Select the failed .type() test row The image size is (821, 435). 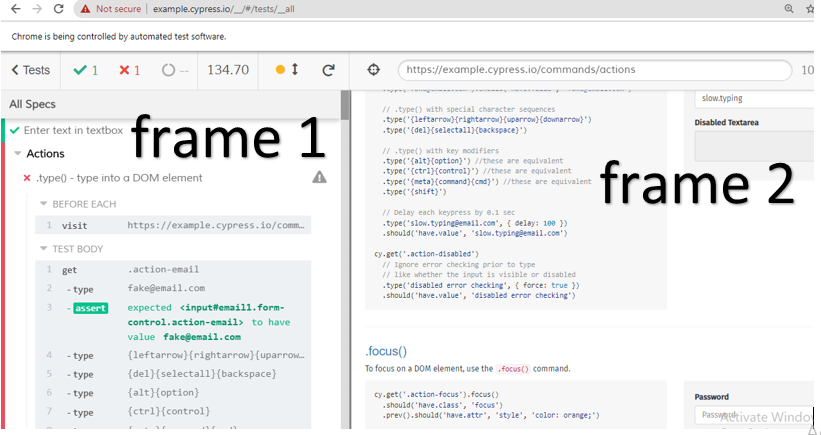click(x=119, y=178)
